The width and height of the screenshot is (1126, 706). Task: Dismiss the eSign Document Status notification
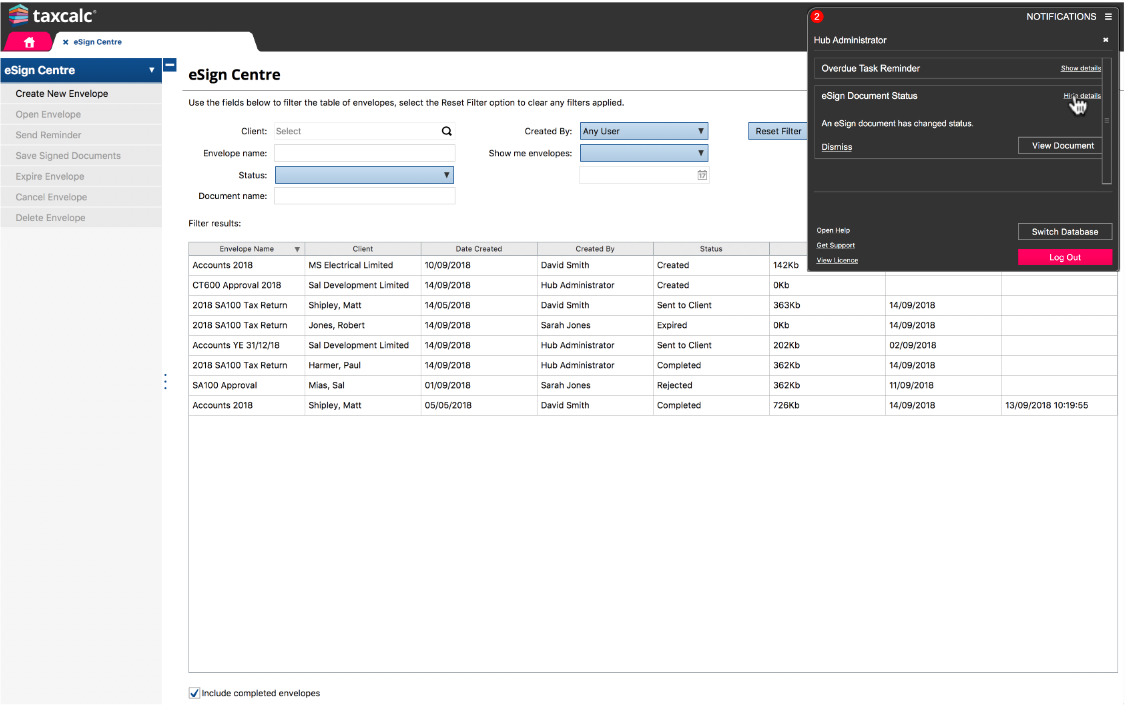point(837,147)
